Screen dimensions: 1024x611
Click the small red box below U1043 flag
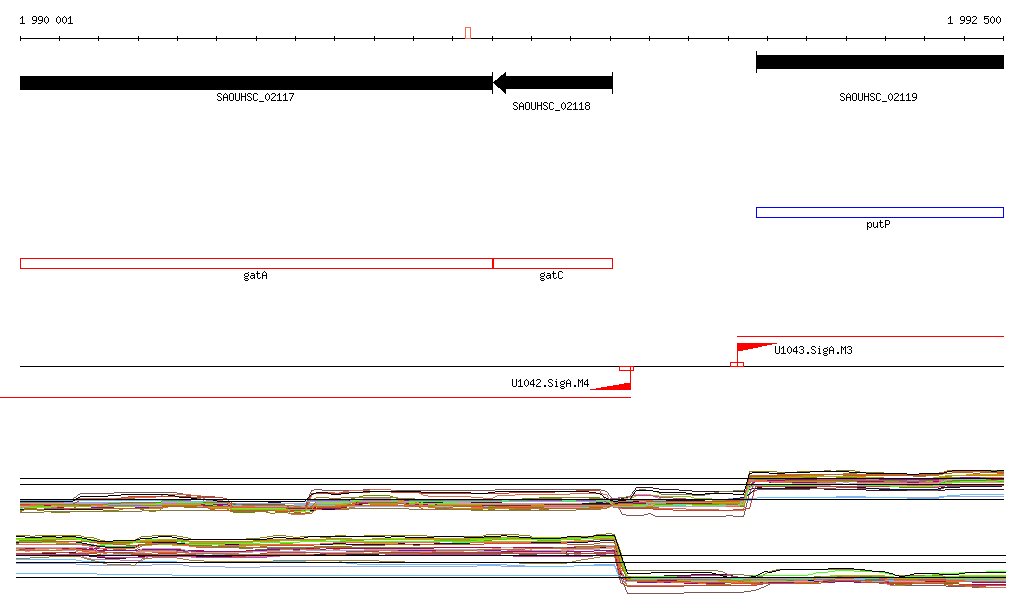click(737, 364)
